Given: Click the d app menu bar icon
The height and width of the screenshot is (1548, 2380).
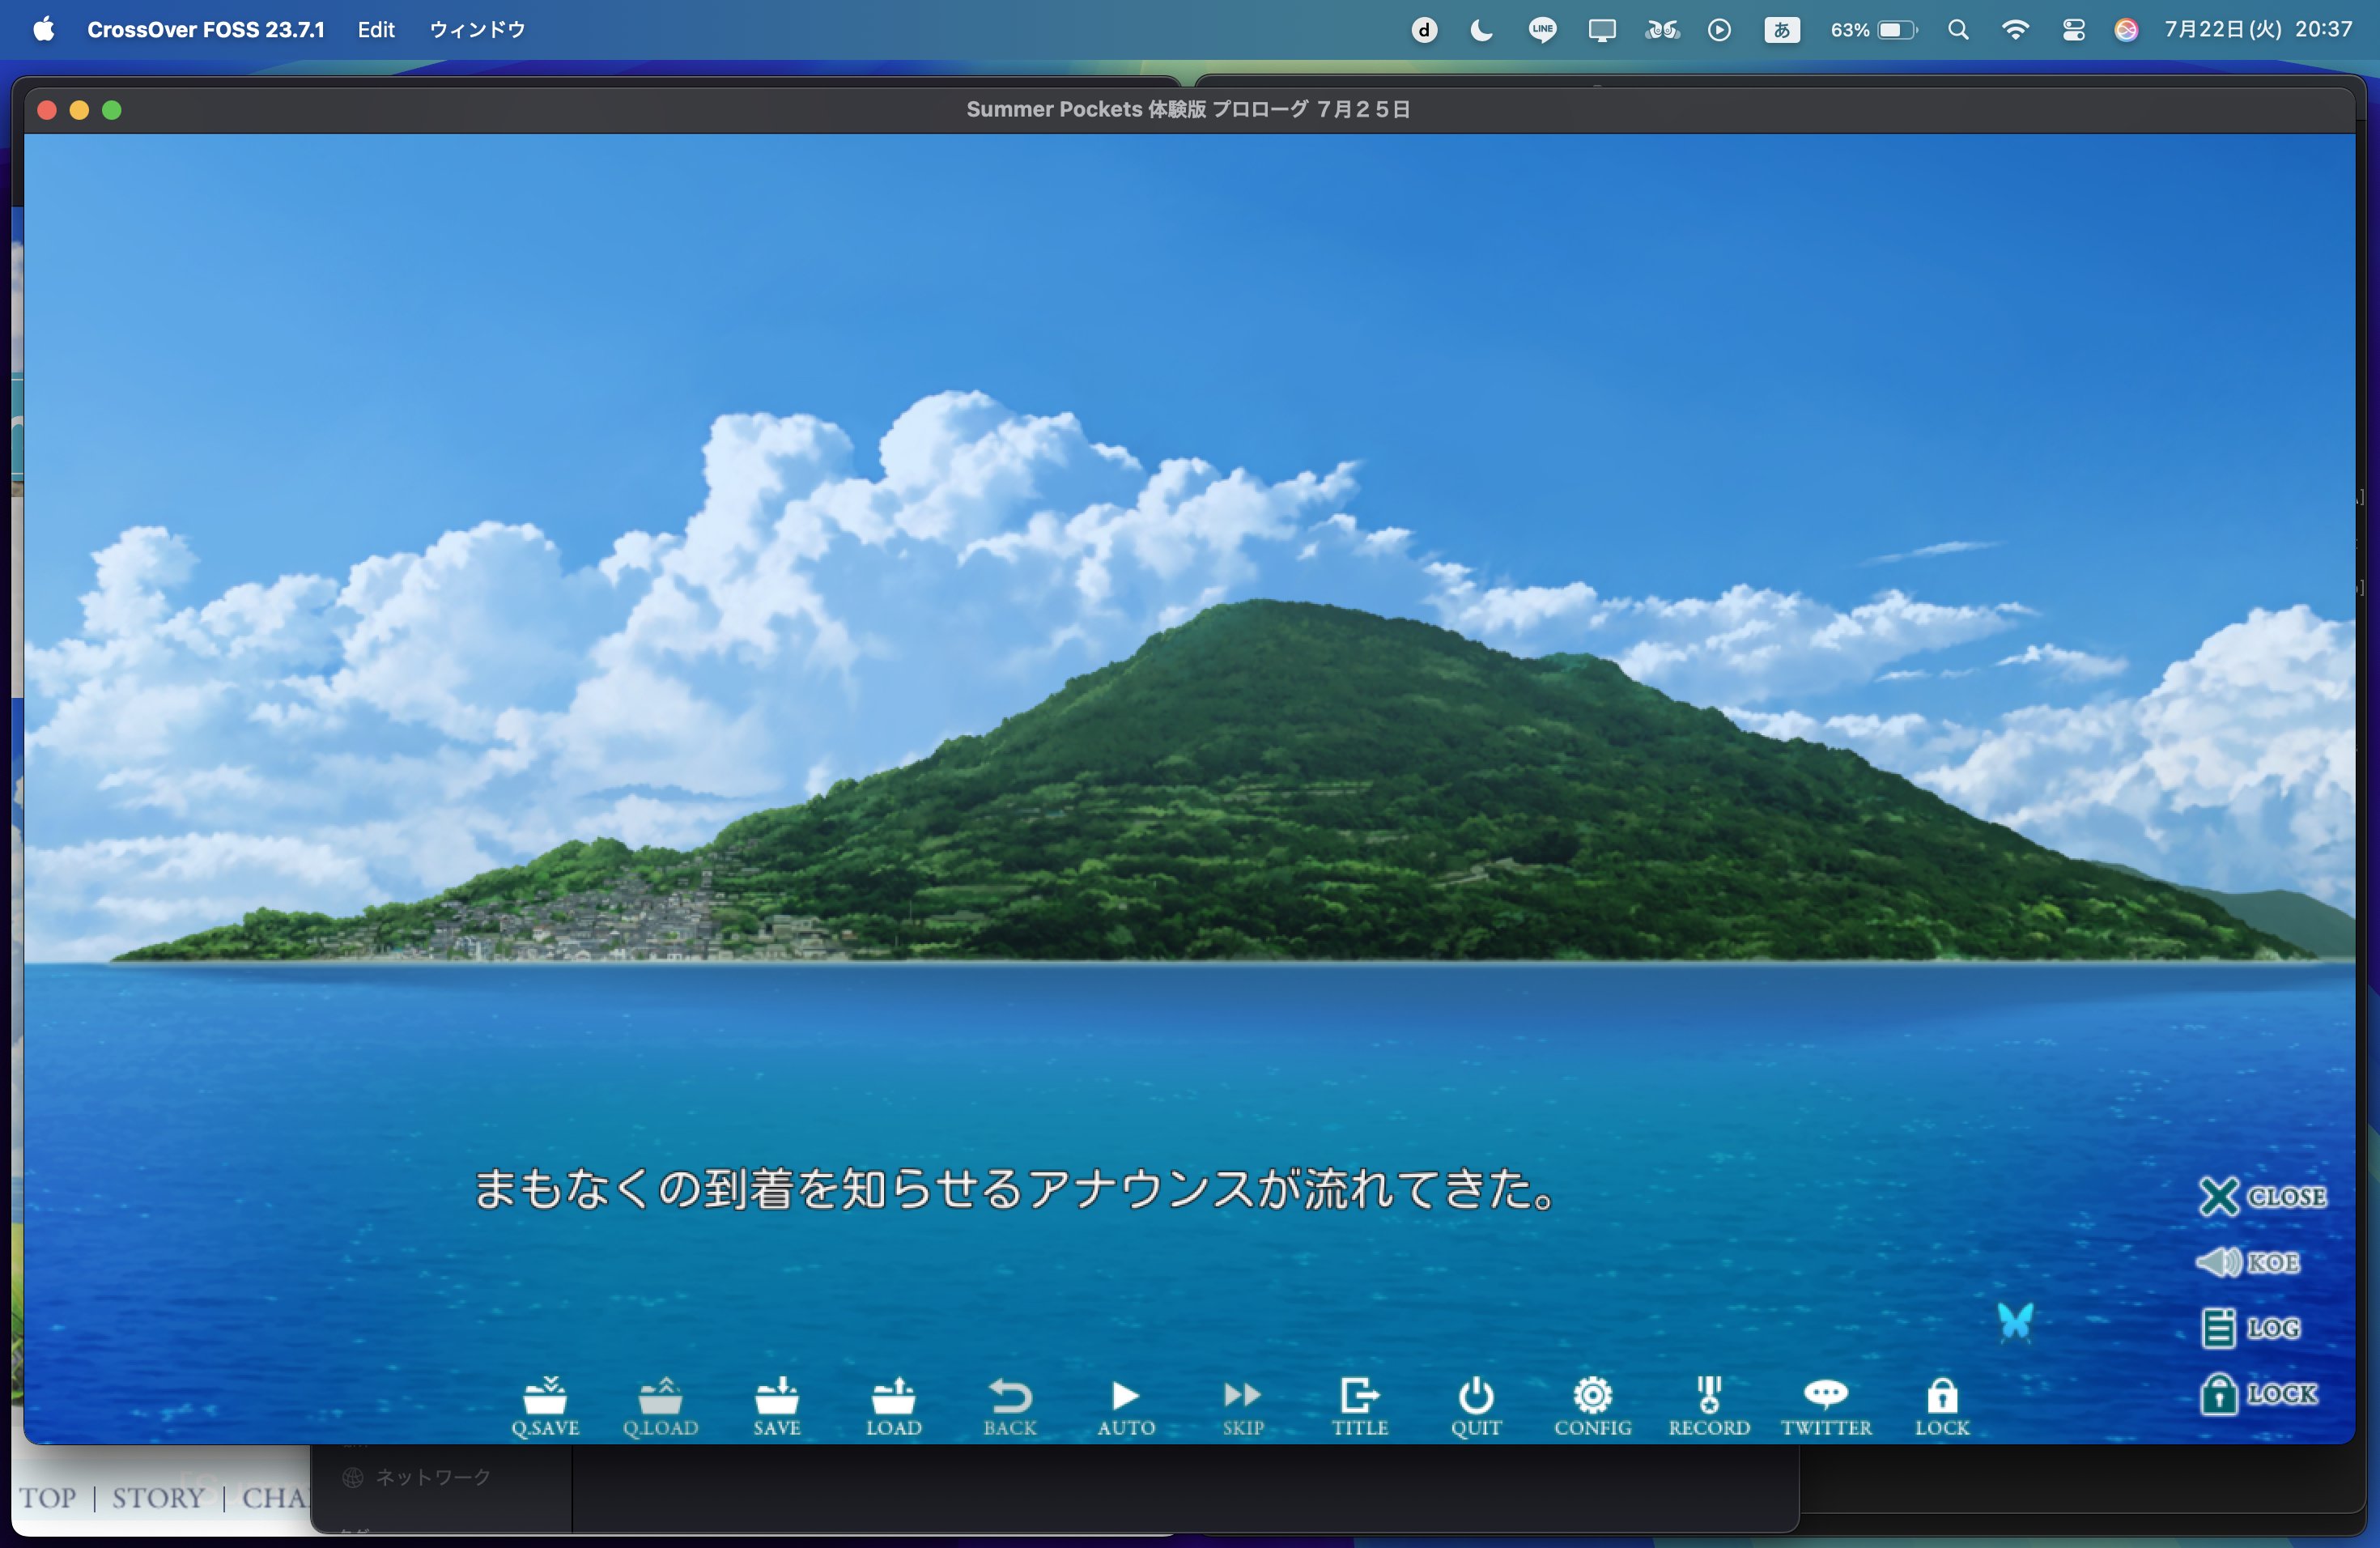Looking at the screenshot, I should 1424,30.
